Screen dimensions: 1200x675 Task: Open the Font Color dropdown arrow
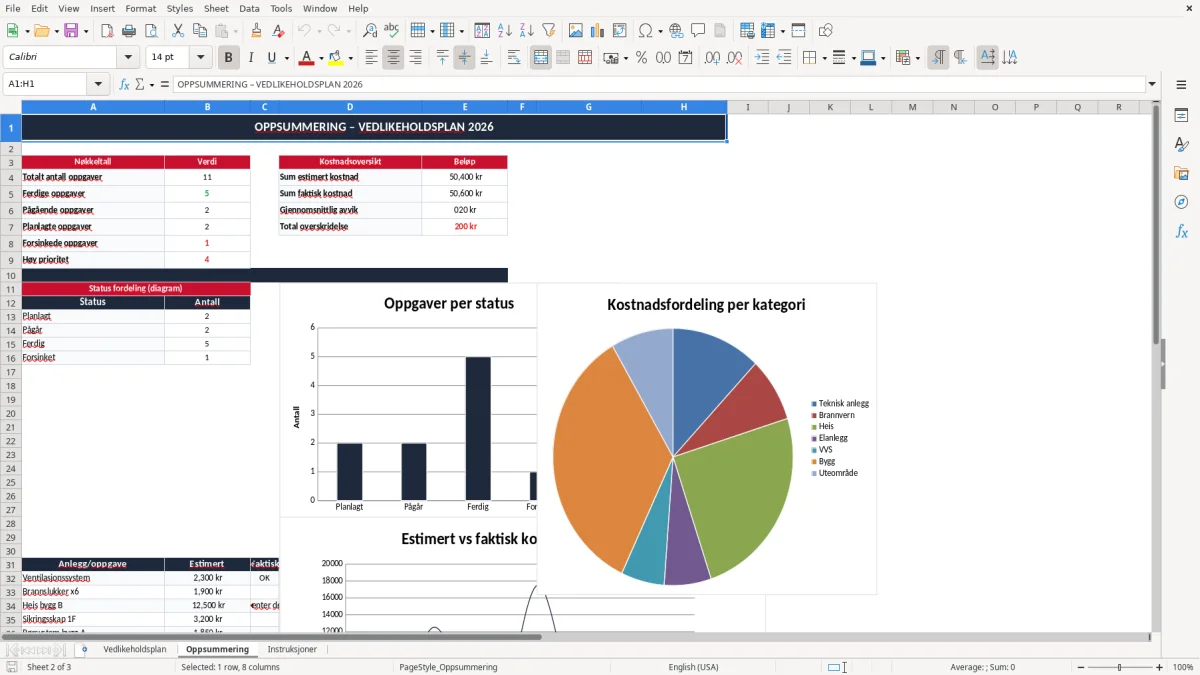point(323,58)
